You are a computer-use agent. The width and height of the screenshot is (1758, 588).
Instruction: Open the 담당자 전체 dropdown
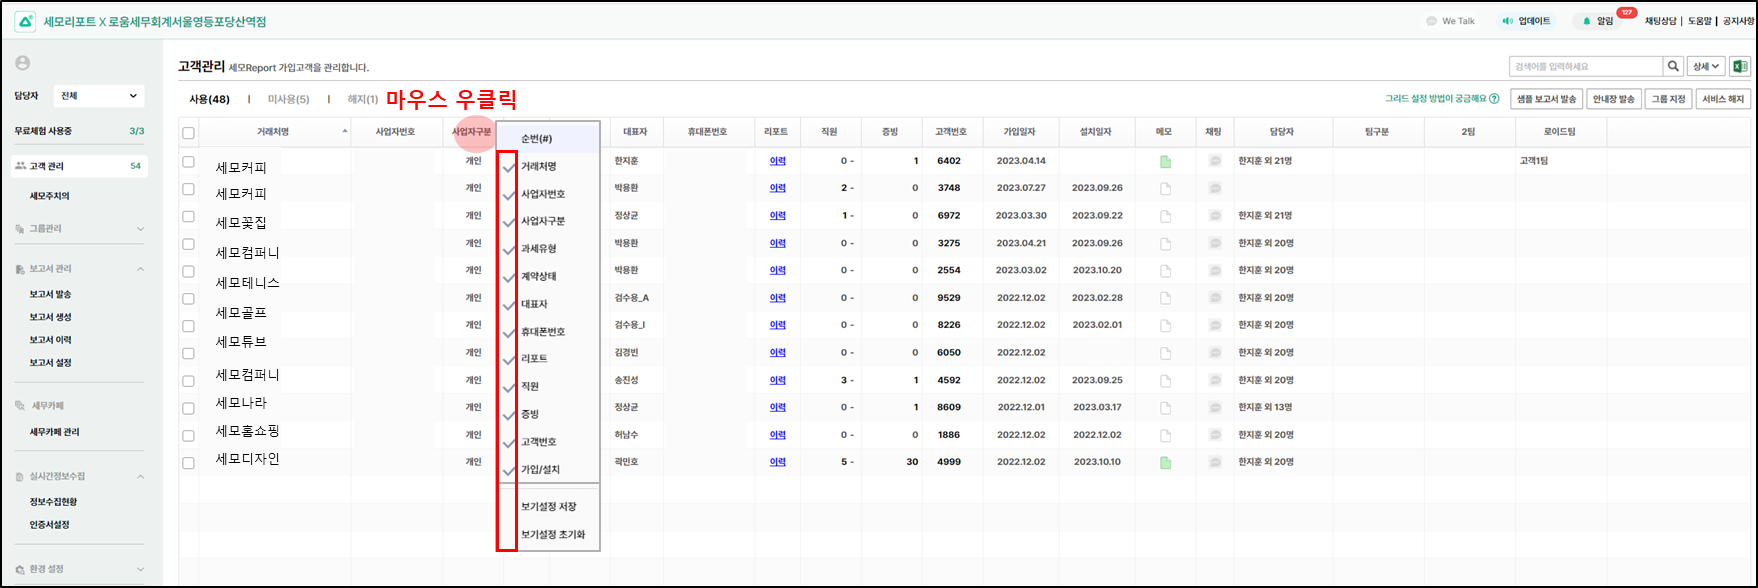(98, 96)
